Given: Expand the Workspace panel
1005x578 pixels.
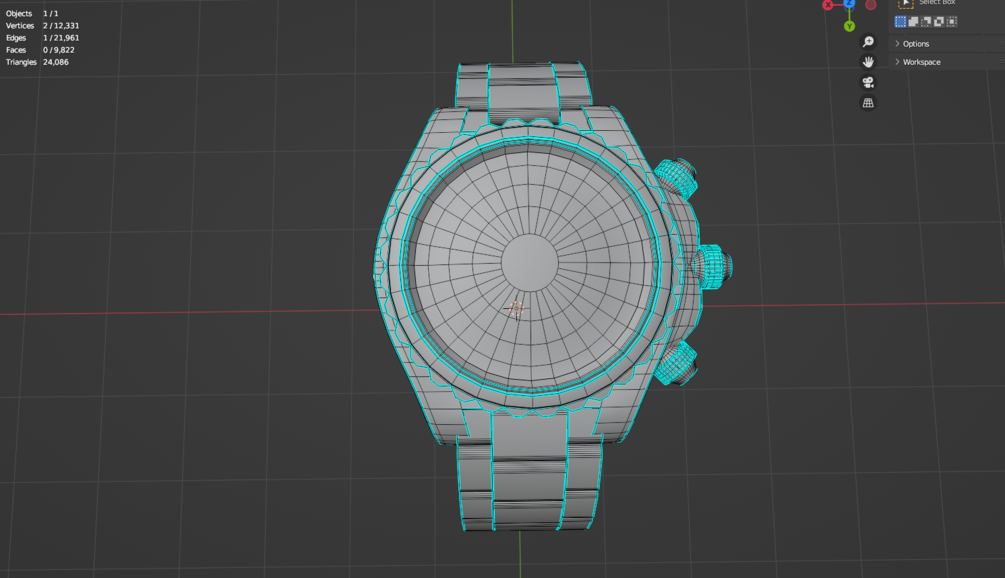Looking at the screenshot, I should pos(949,62).
